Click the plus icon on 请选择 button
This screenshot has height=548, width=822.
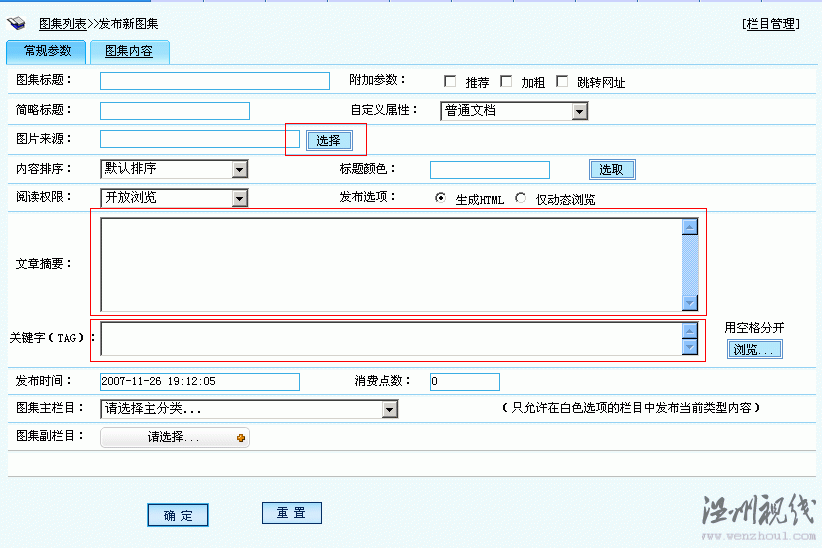pos(240,438)
